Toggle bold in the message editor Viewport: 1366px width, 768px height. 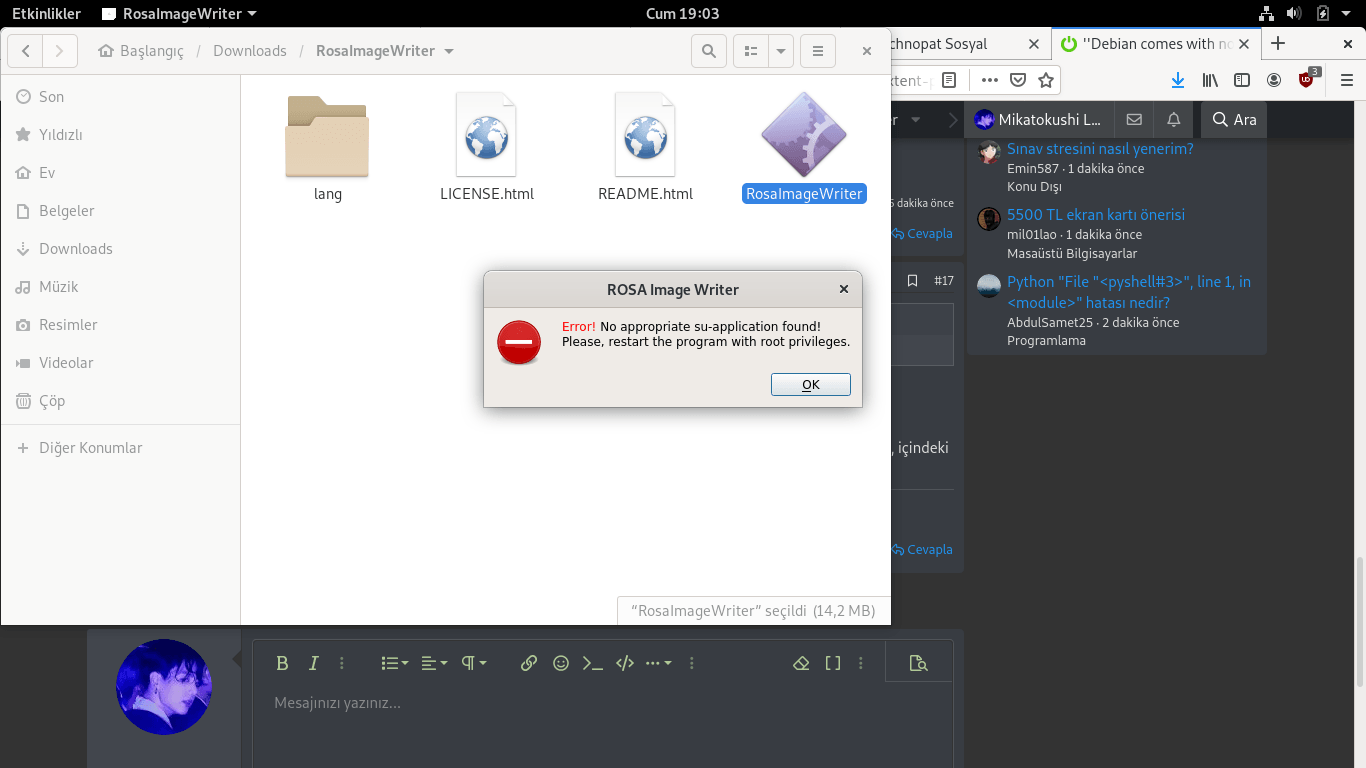click(x=282, y=663)
